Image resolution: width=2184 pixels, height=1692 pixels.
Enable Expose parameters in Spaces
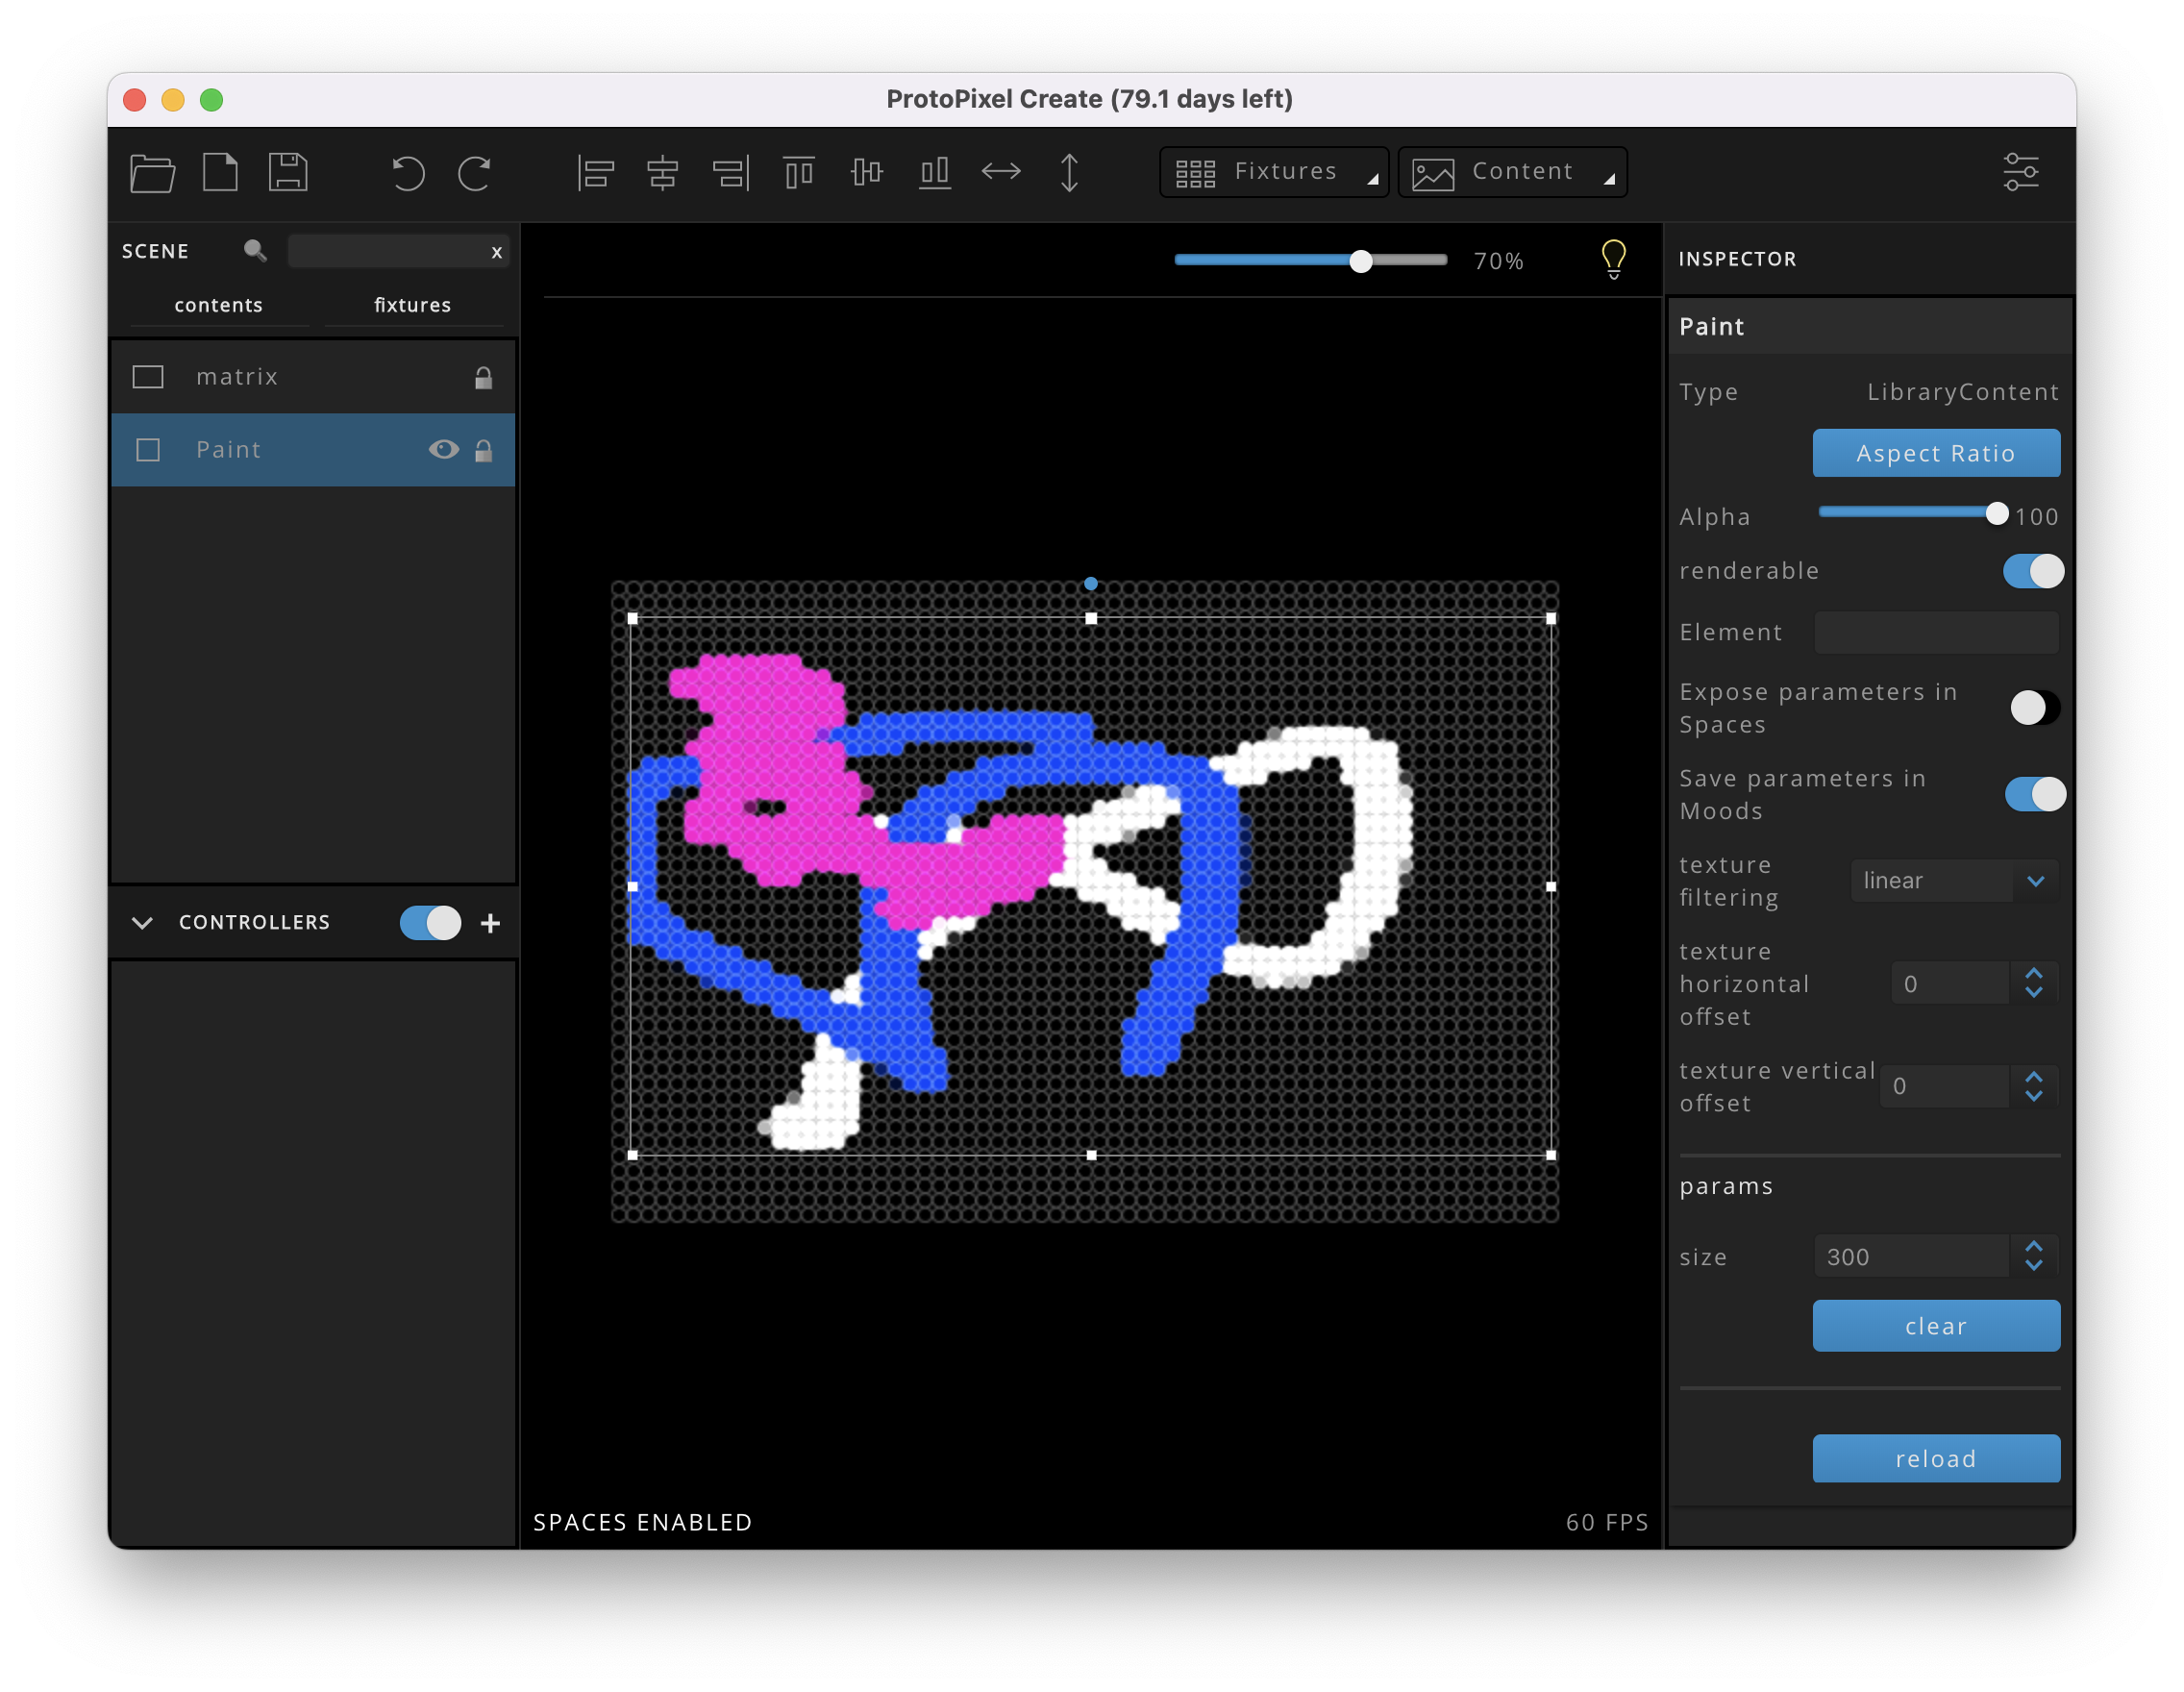click(2035, 708)
